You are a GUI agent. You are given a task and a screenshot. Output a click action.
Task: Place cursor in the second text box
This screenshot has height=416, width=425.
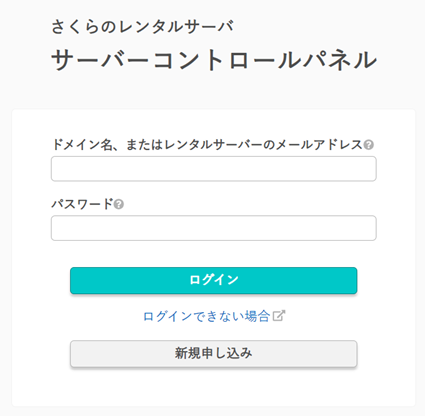[x=214, y=228]
